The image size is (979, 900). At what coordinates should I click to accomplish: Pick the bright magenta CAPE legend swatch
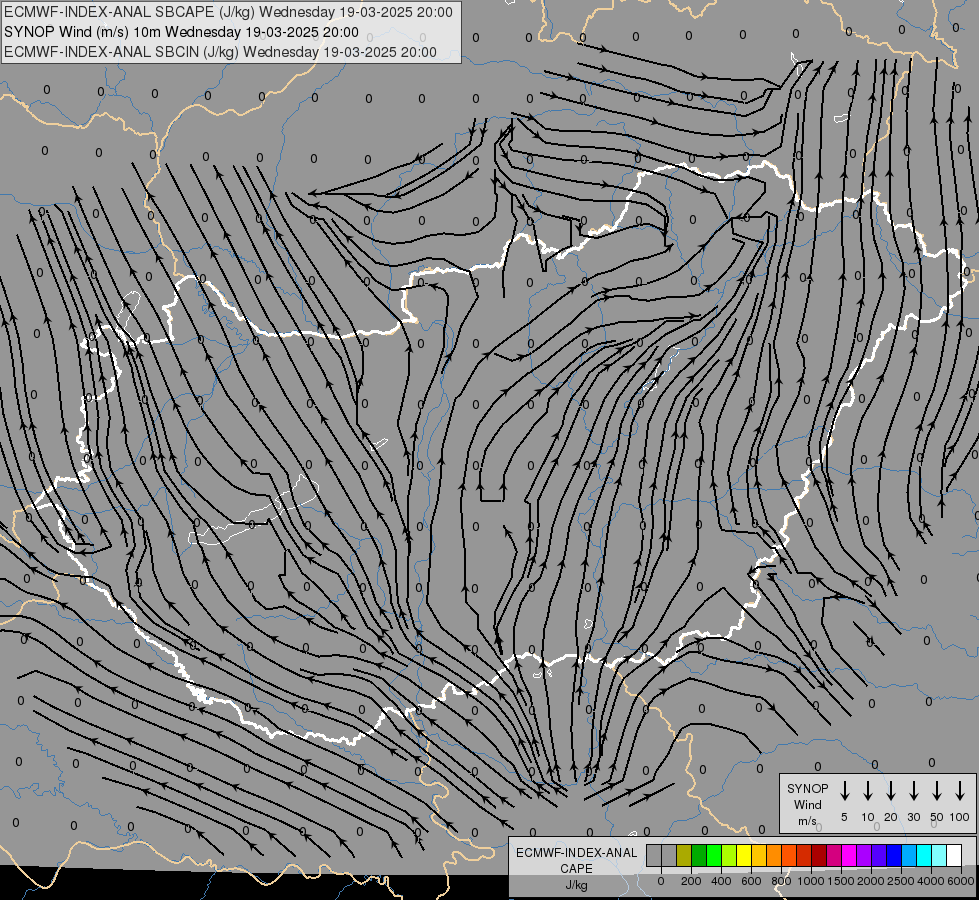click(850, 855)
